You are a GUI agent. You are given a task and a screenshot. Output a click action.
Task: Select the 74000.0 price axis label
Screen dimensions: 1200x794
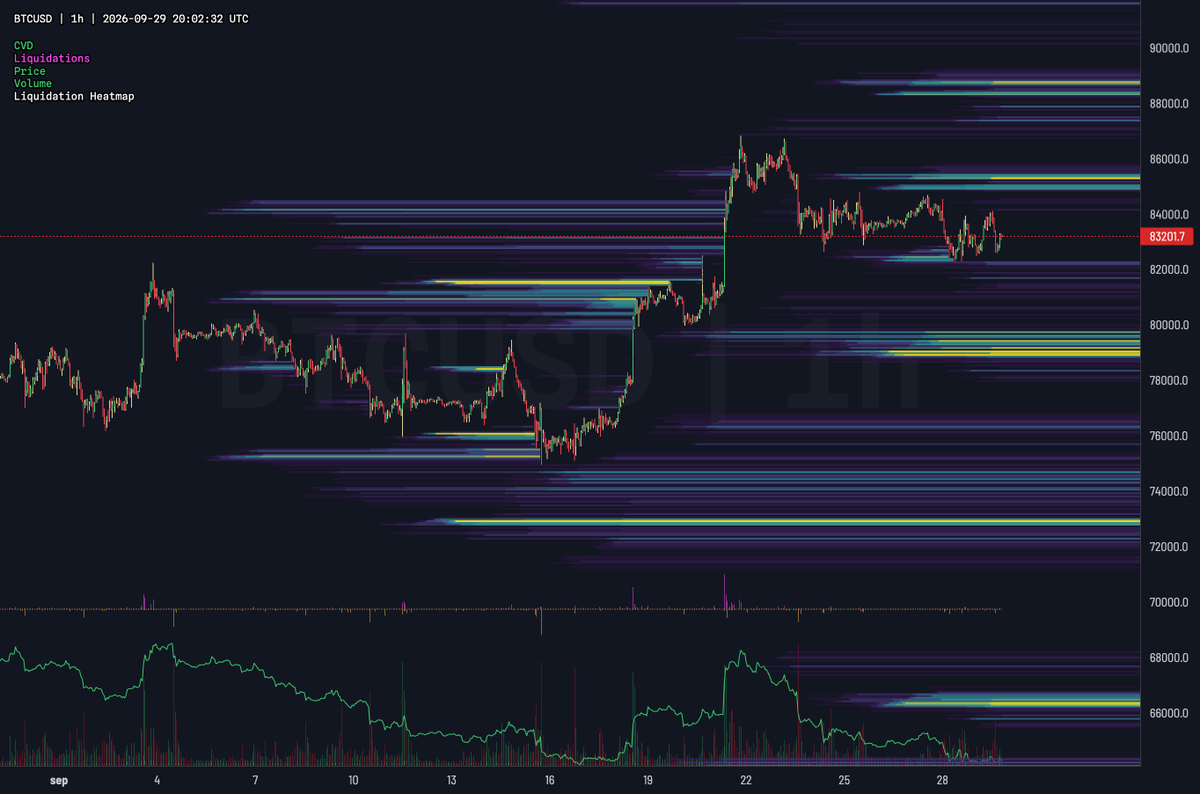(x=1169, y=492)
